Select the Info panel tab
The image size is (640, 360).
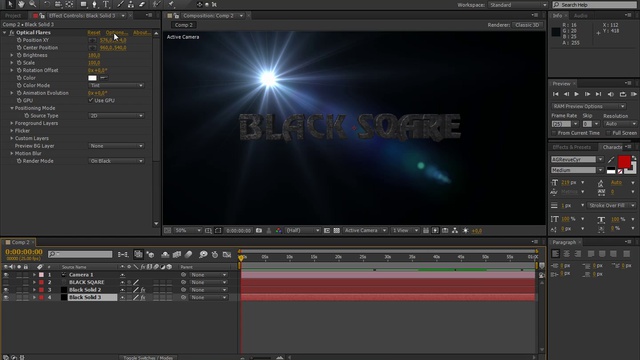point(557,16)
